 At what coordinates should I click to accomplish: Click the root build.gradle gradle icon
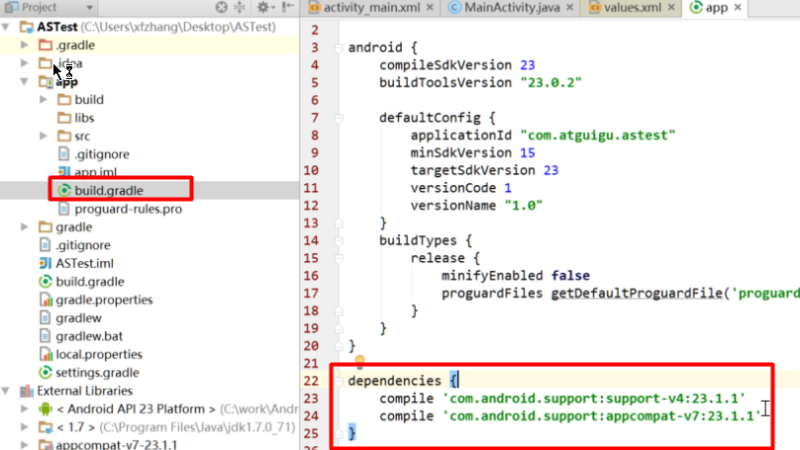click(x=45, y=282)
